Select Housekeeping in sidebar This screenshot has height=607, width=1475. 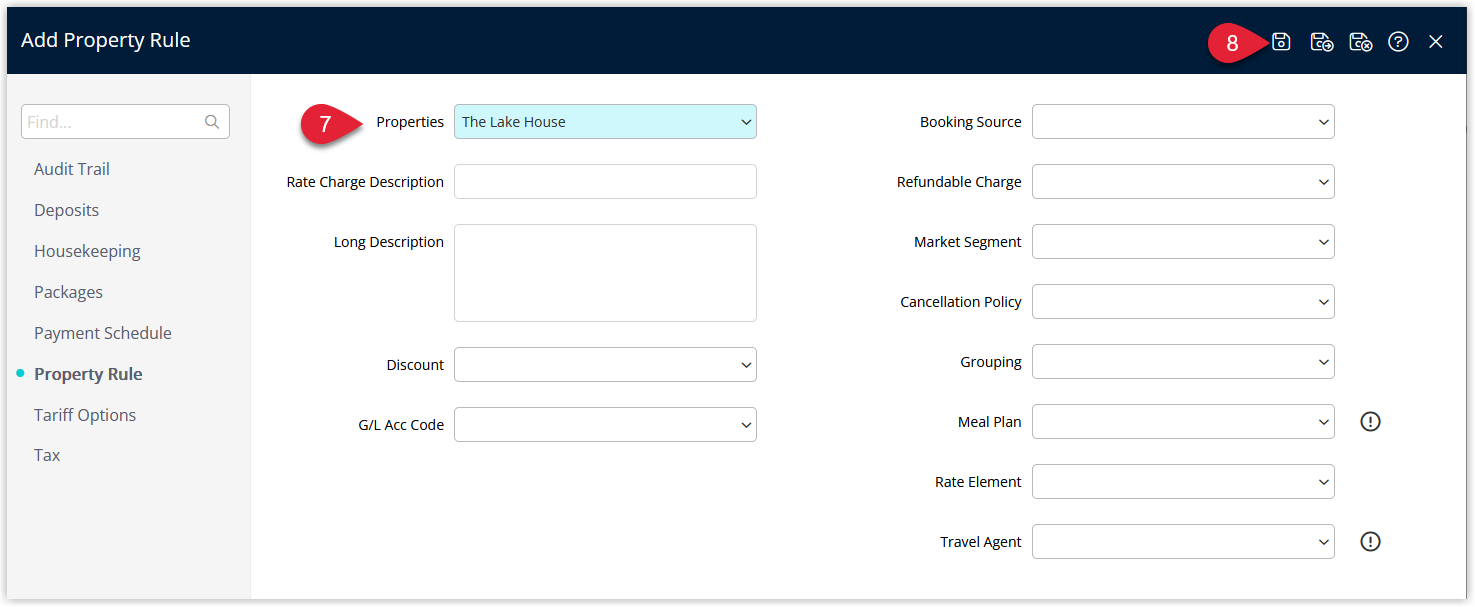coord(87,251)
